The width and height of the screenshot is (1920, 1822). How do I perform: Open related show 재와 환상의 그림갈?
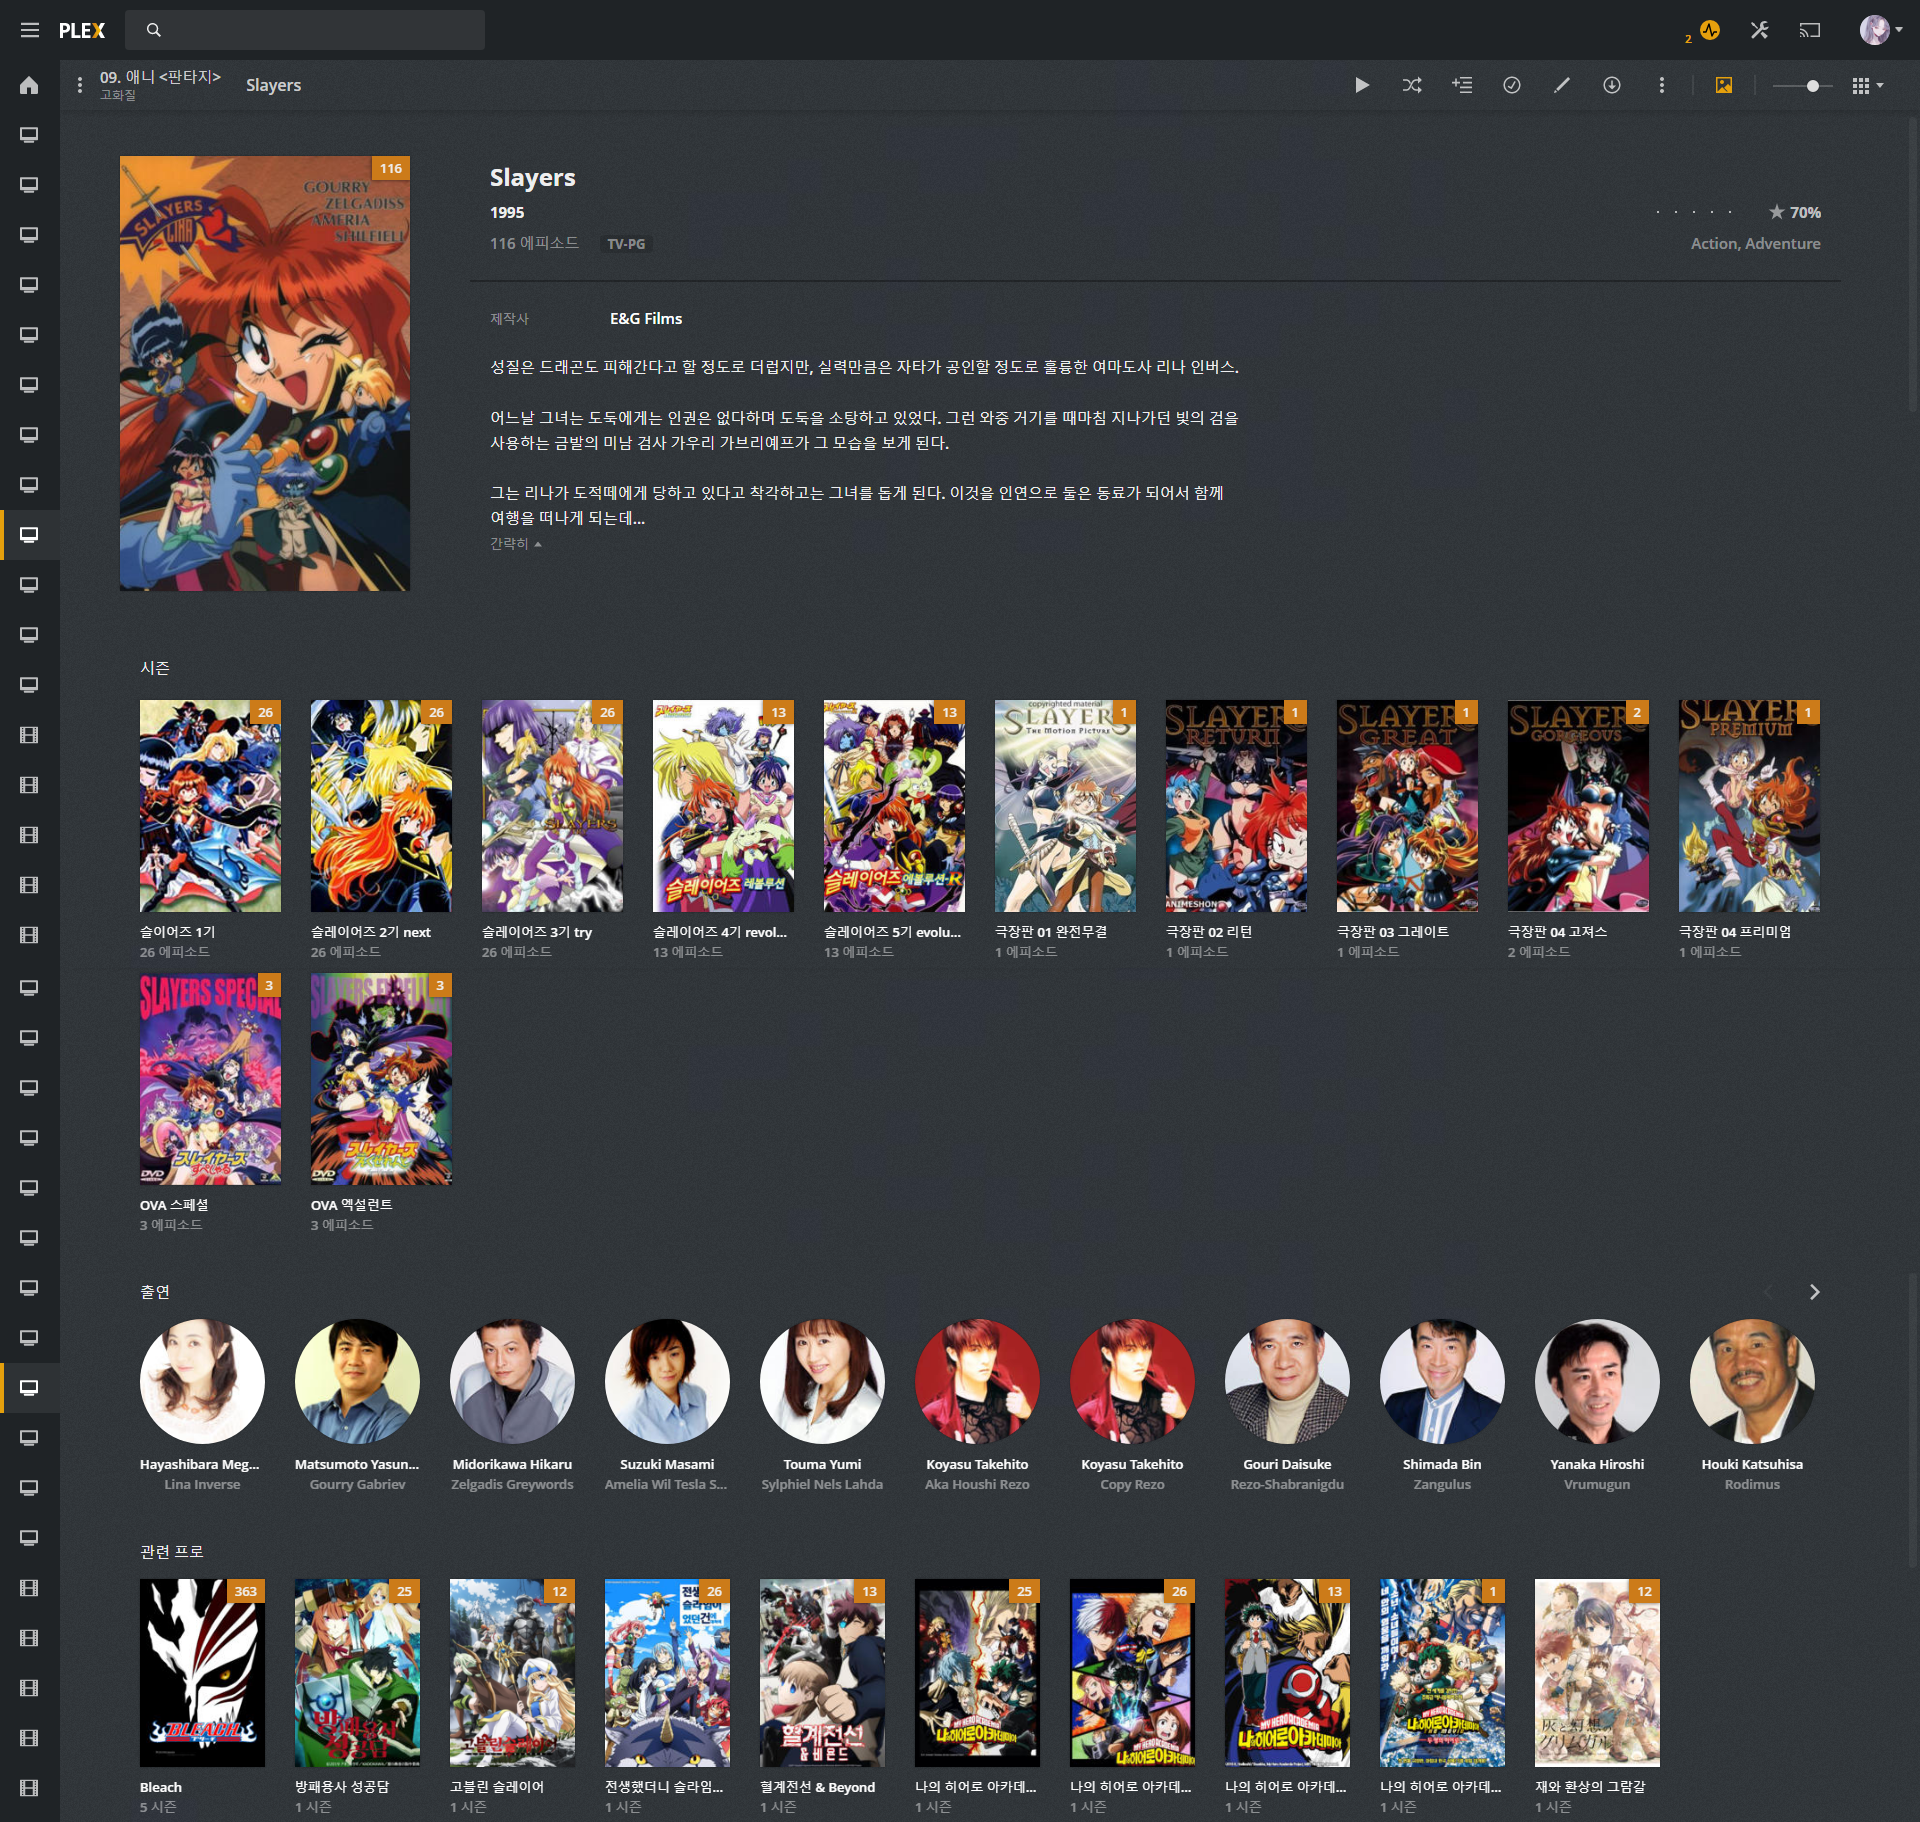point(1597,1673)
